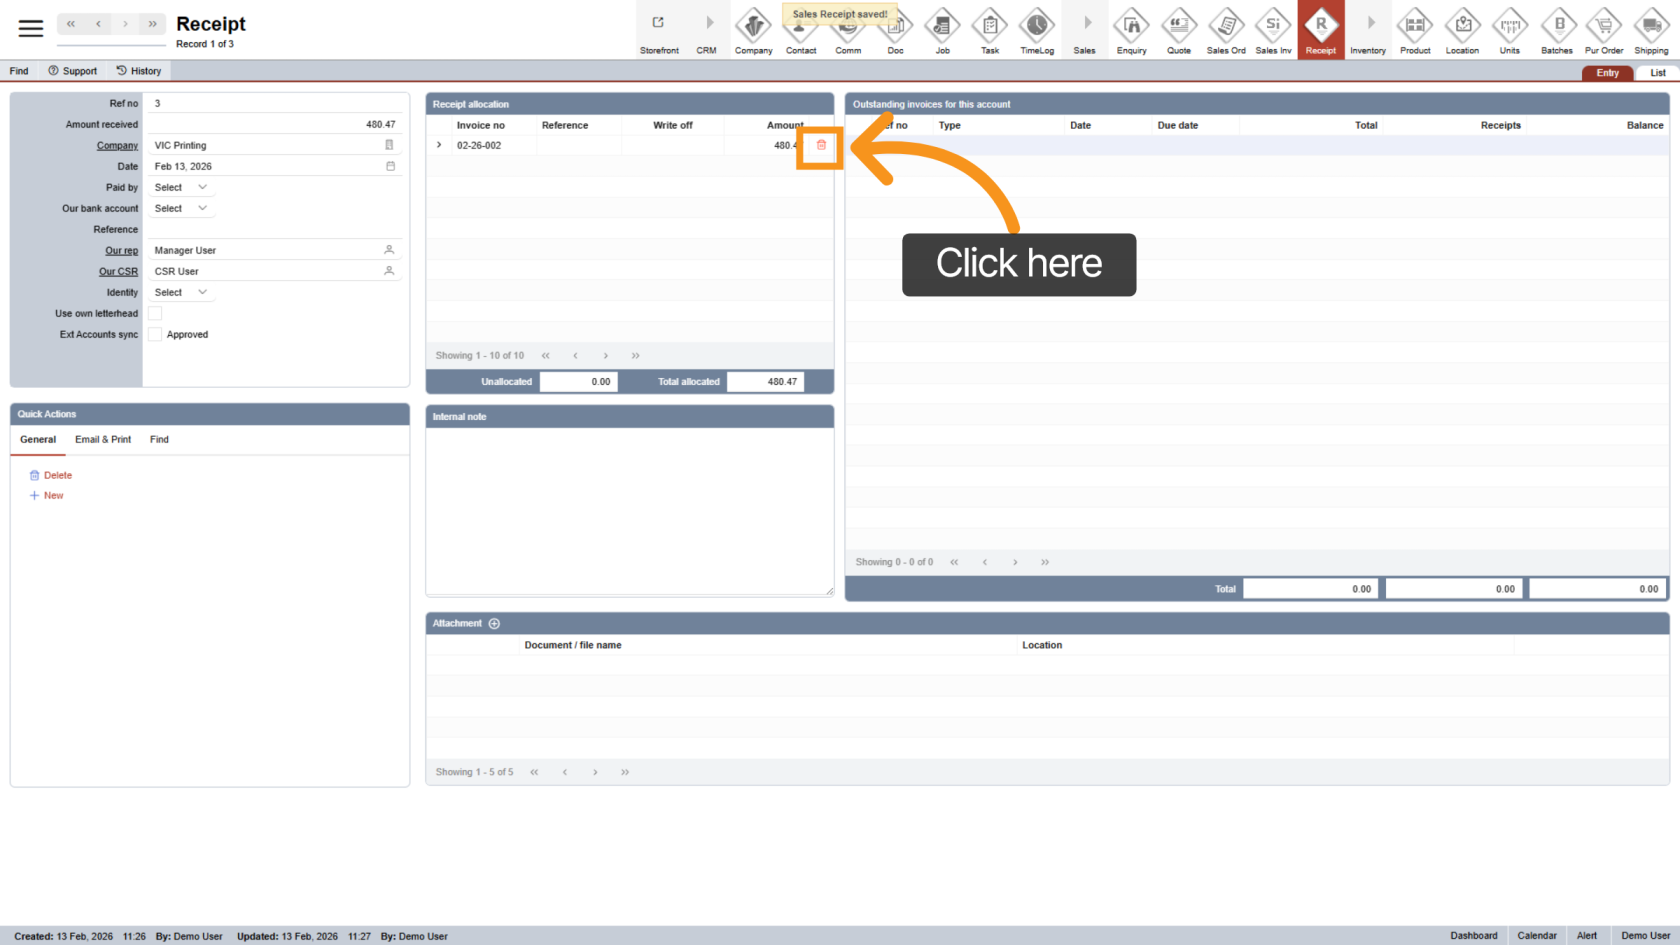Create a New receipt via quick action
Viewport: 1680px width, 945px height.
tap(53, 495)
